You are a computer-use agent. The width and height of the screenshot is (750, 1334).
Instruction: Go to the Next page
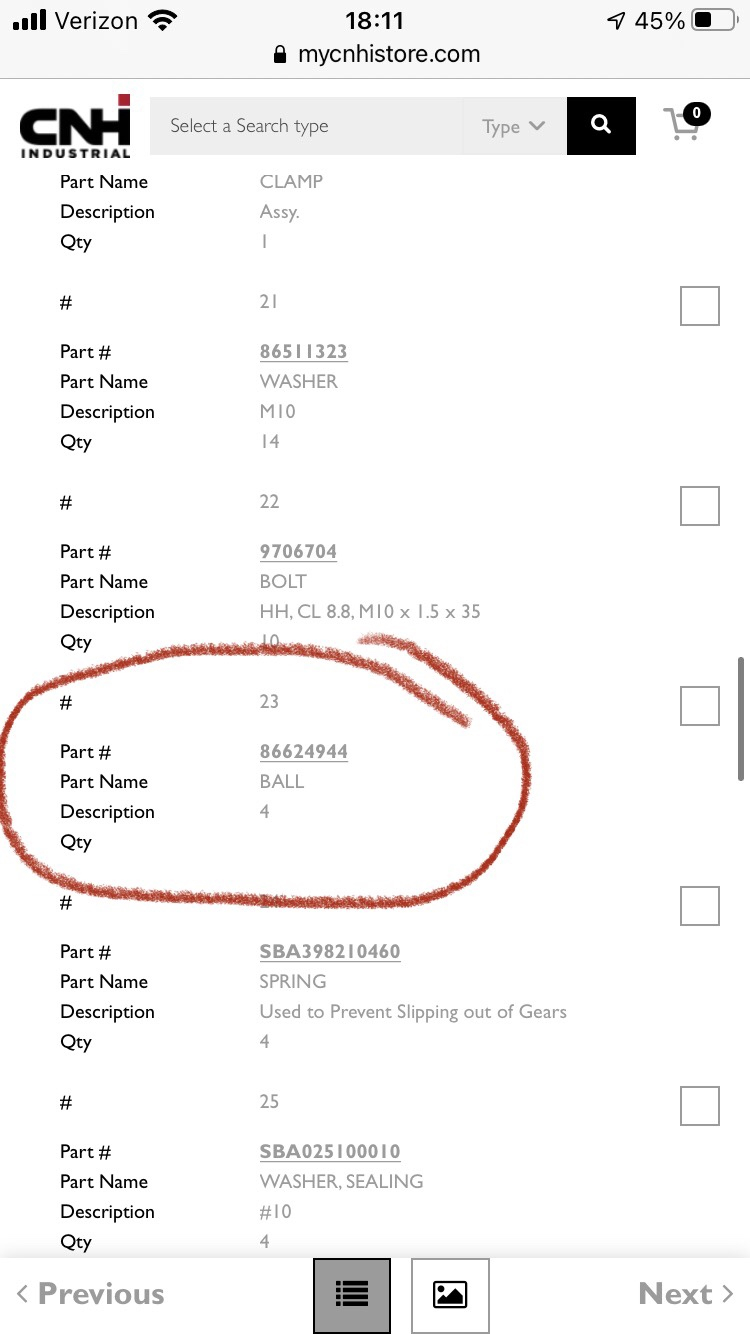(687, 1294)
